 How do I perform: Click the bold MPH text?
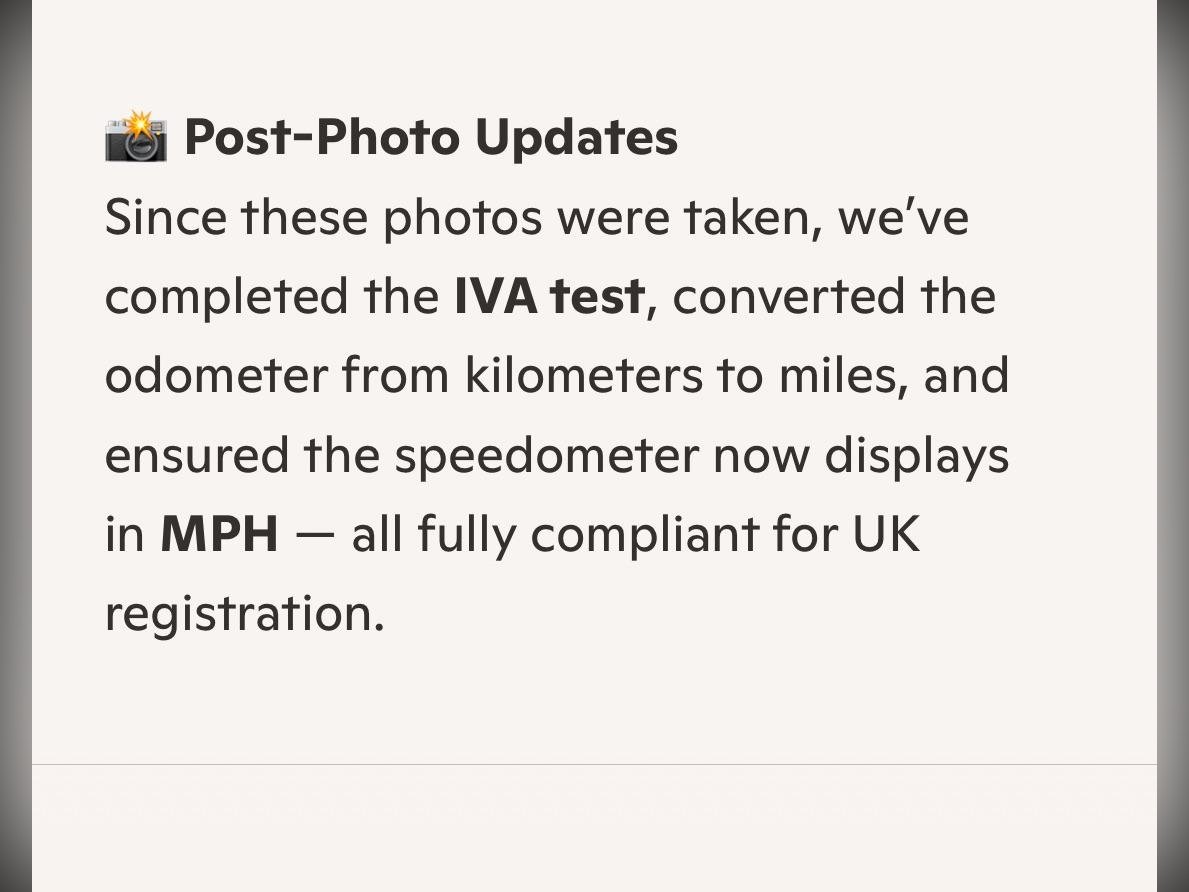pyautogui.click(x=219, y=534)
